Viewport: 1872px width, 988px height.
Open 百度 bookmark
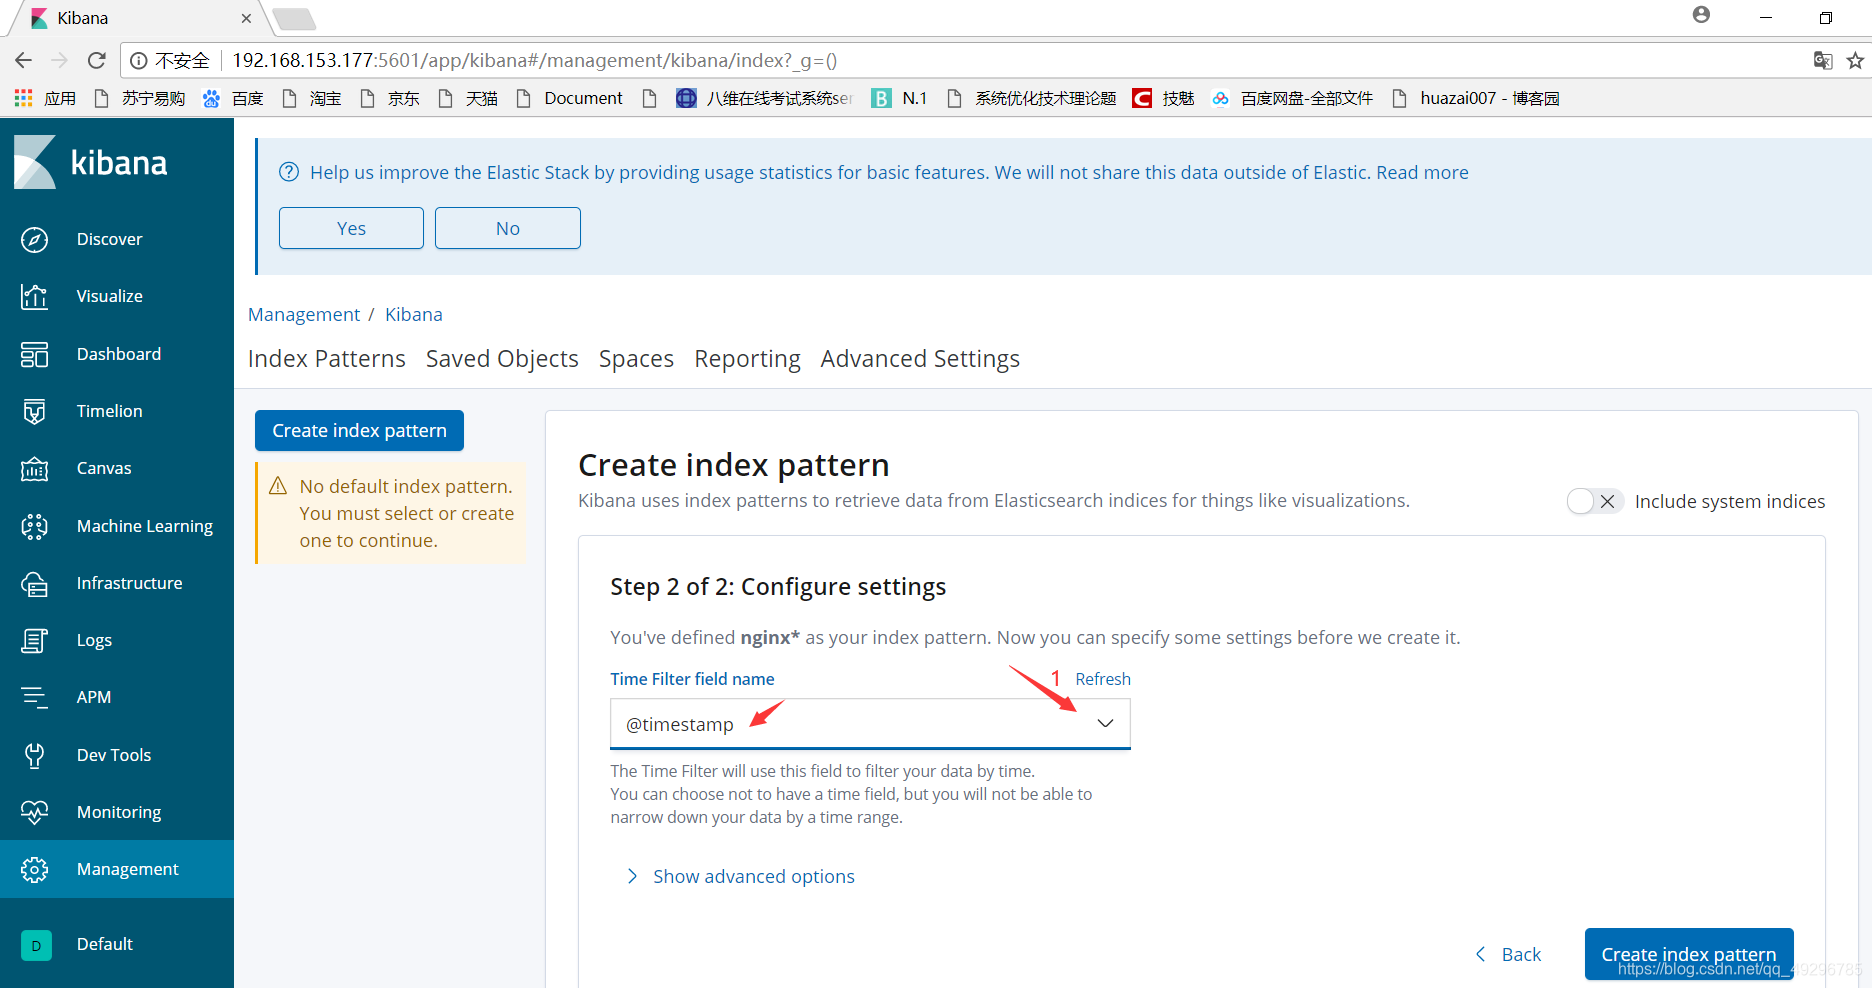pos(233,98)
